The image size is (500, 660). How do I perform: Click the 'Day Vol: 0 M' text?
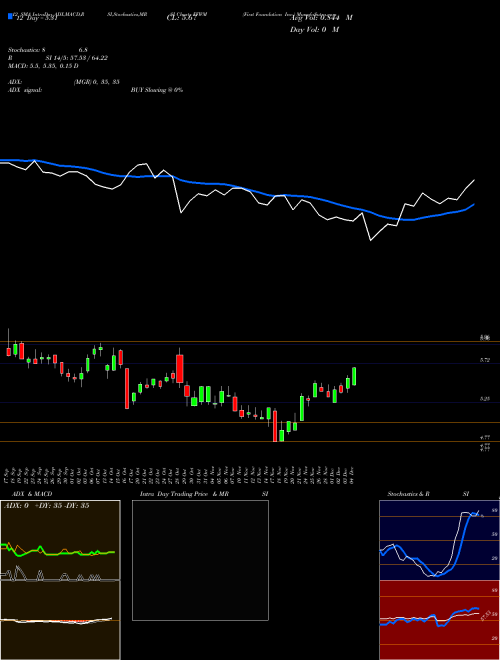314,30
